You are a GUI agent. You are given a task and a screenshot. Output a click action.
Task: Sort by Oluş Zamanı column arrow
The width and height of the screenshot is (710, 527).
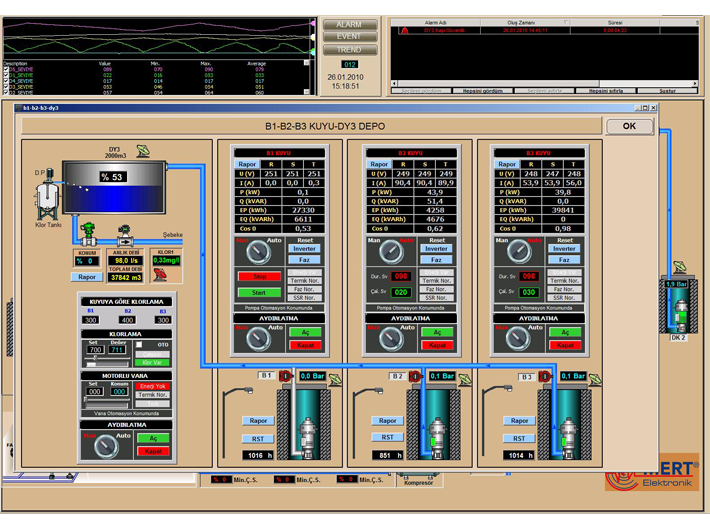pos(566,22)
